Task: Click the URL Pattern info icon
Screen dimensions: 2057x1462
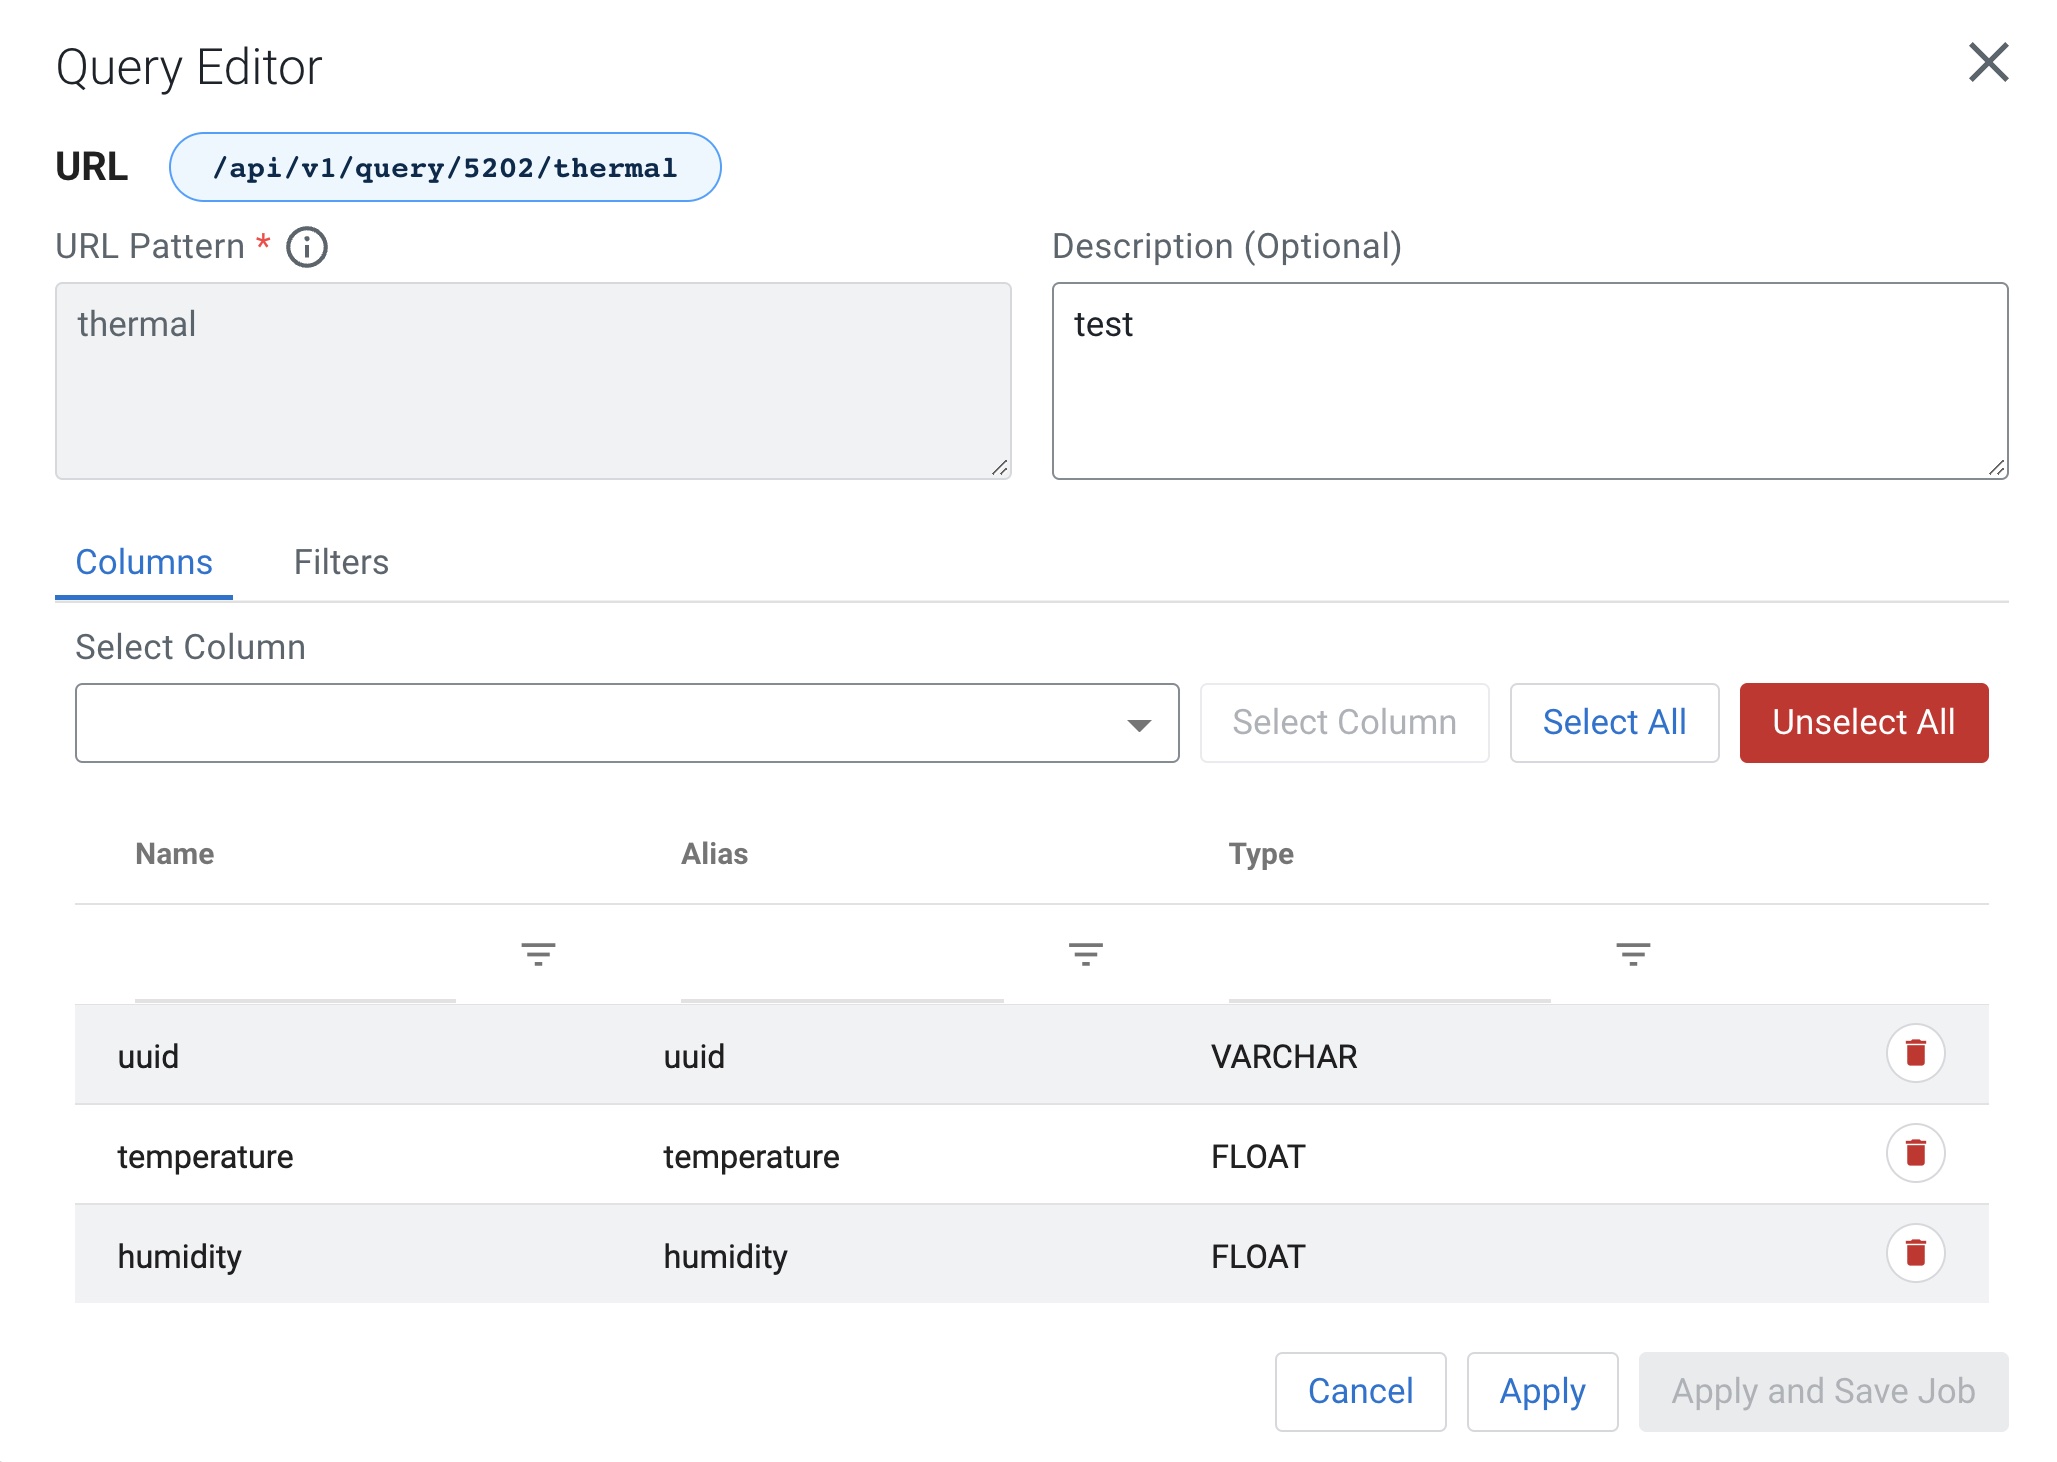Action: [307, 247]
